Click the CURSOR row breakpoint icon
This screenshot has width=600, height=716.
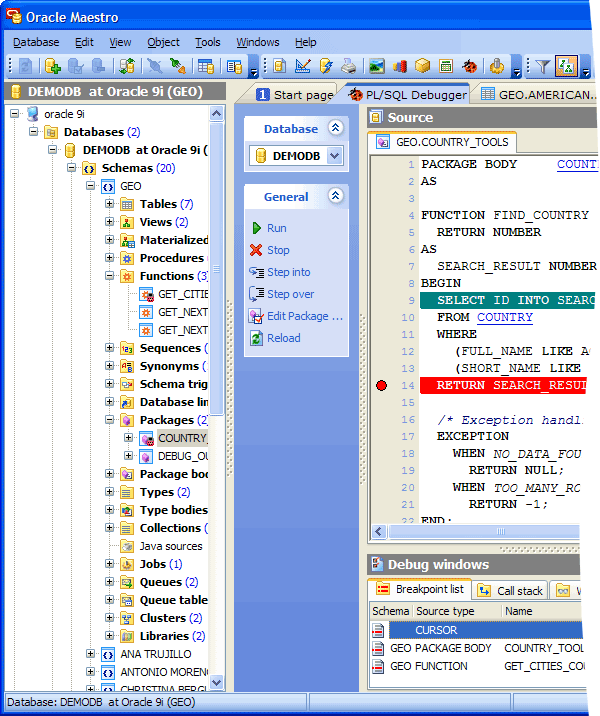click(378, 630)
